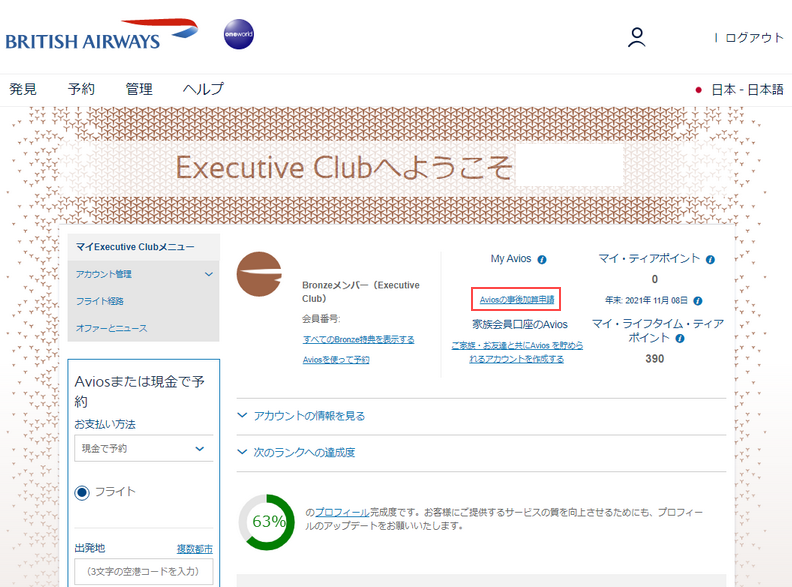Select the フライト radio button
Screen dimensions: 792x587
click(82, 493)
